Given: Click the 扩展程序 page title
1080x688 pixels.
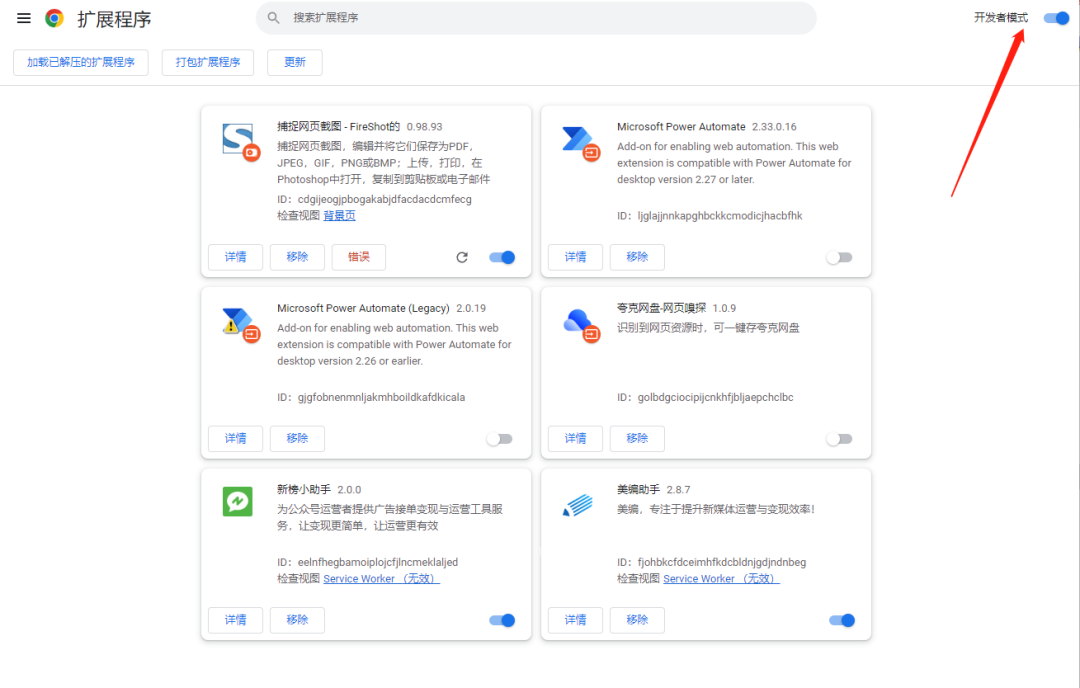Looking at the screenshot, I should 114,19.
